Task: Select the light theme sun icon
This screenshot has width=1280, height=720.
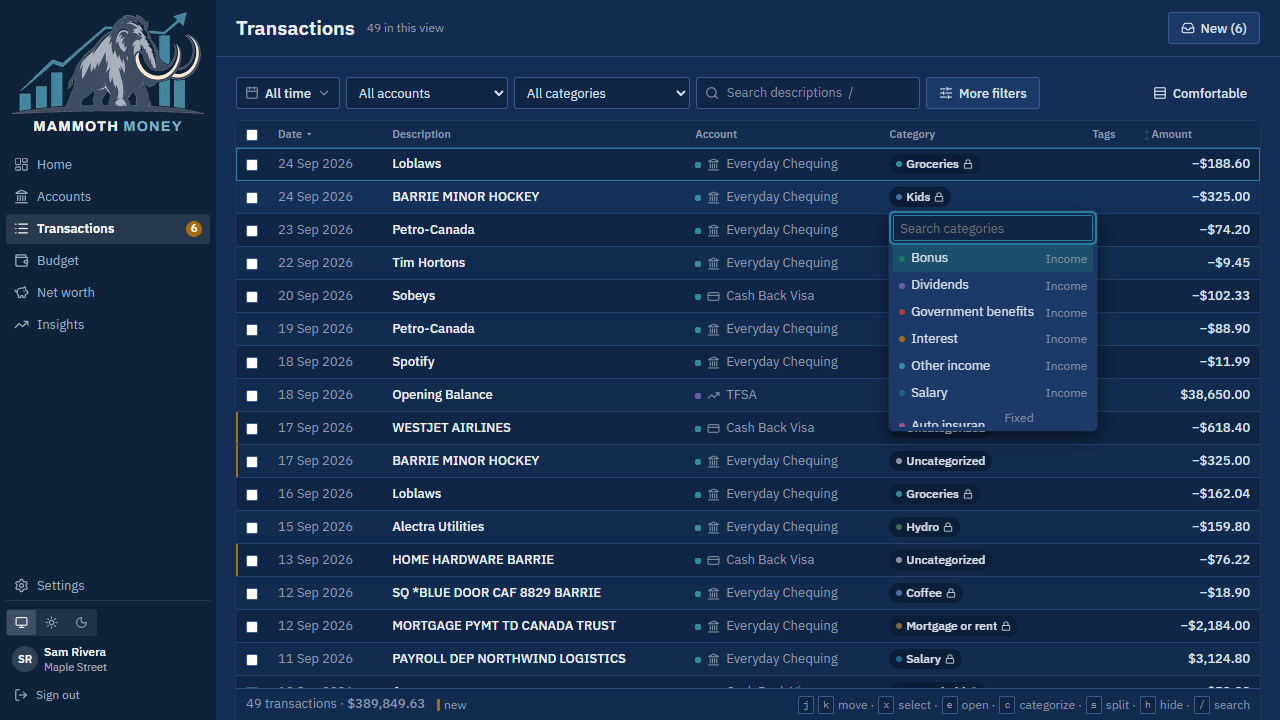Action: [51, 622]
